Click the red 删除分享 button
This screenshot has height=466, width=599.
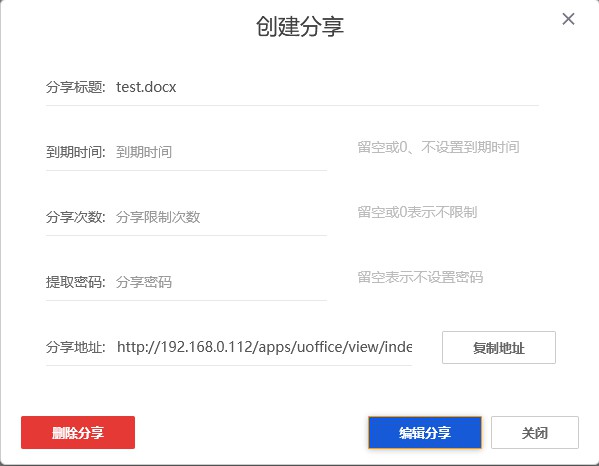tap(78, 432)
